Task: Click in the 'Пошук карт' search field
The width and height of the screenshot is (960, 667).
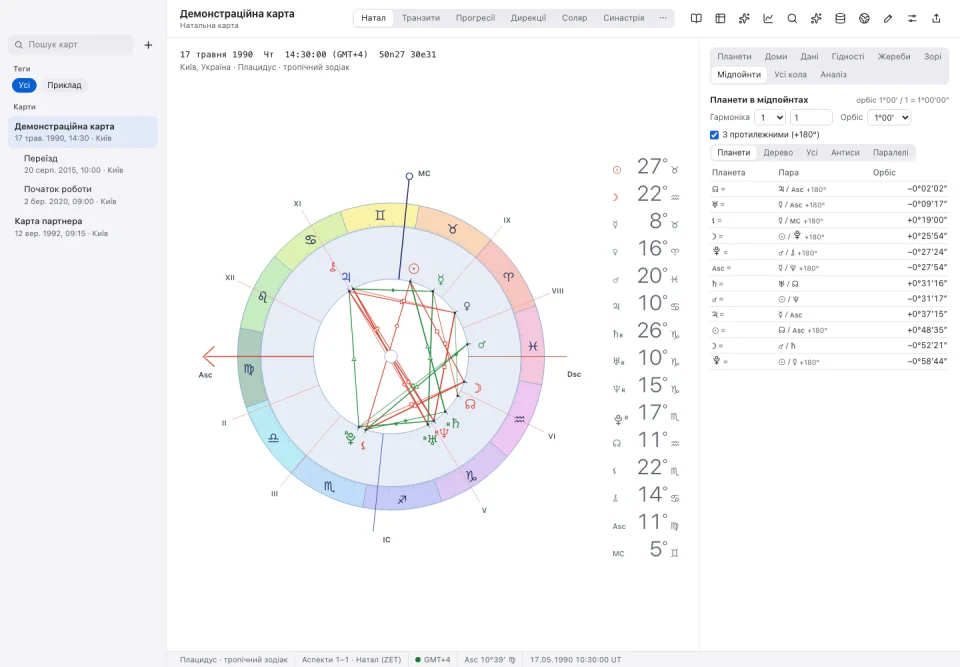Action: coord(71,45)
